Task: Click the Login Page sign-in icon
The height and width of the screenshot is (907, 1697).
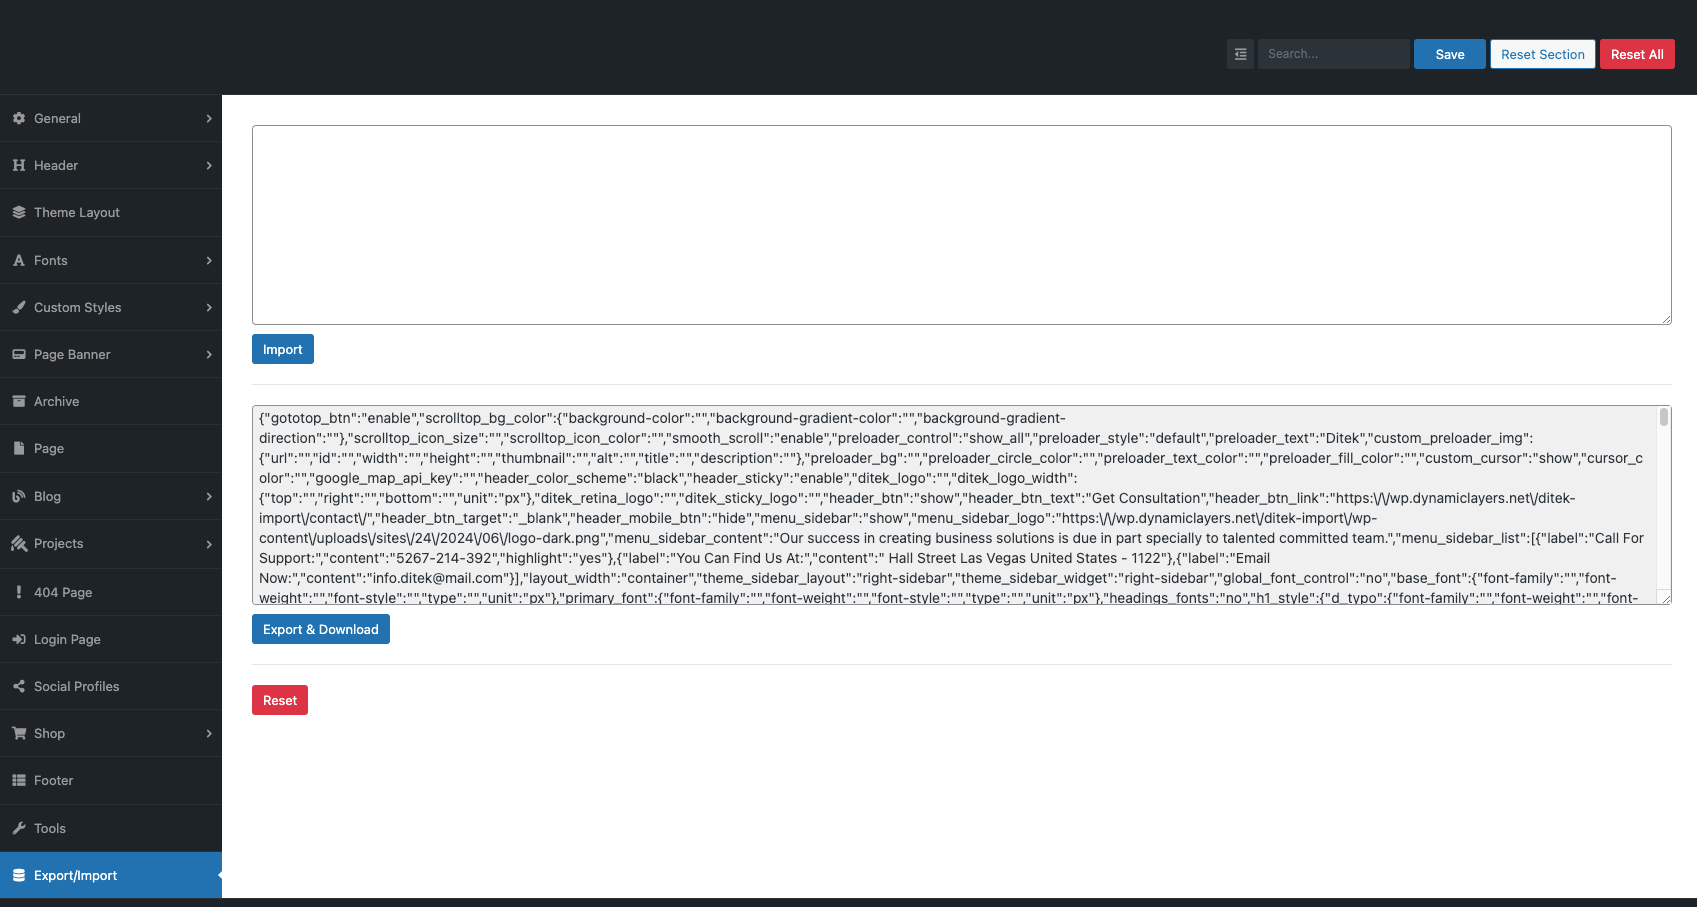Action: pos(19,639)
